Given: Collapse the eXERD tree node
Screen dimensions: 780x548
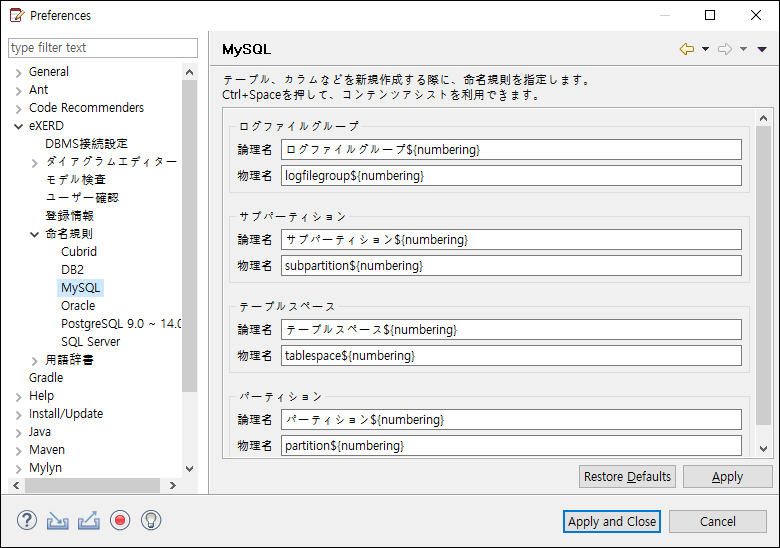Looking at the screenshot, I should click(x=18, y=126).
